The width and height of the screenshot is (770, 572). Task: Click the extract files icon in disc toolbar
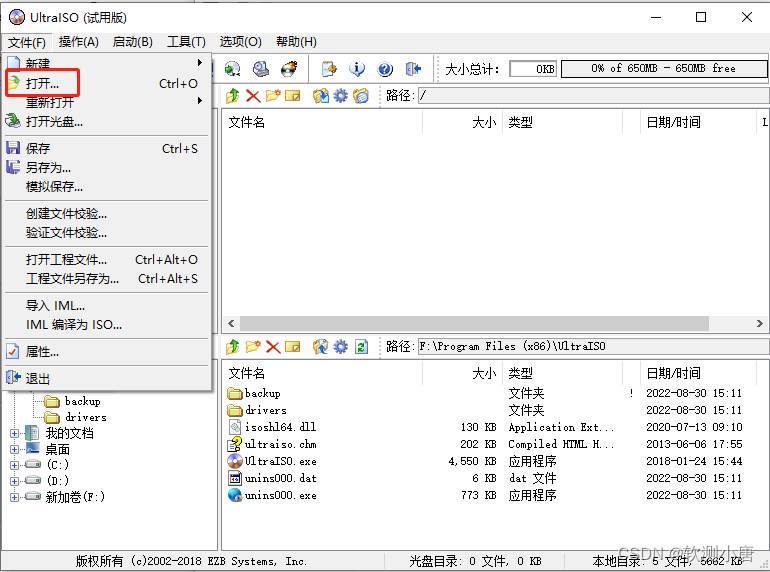pyautogui.click(x=321, y=96)
